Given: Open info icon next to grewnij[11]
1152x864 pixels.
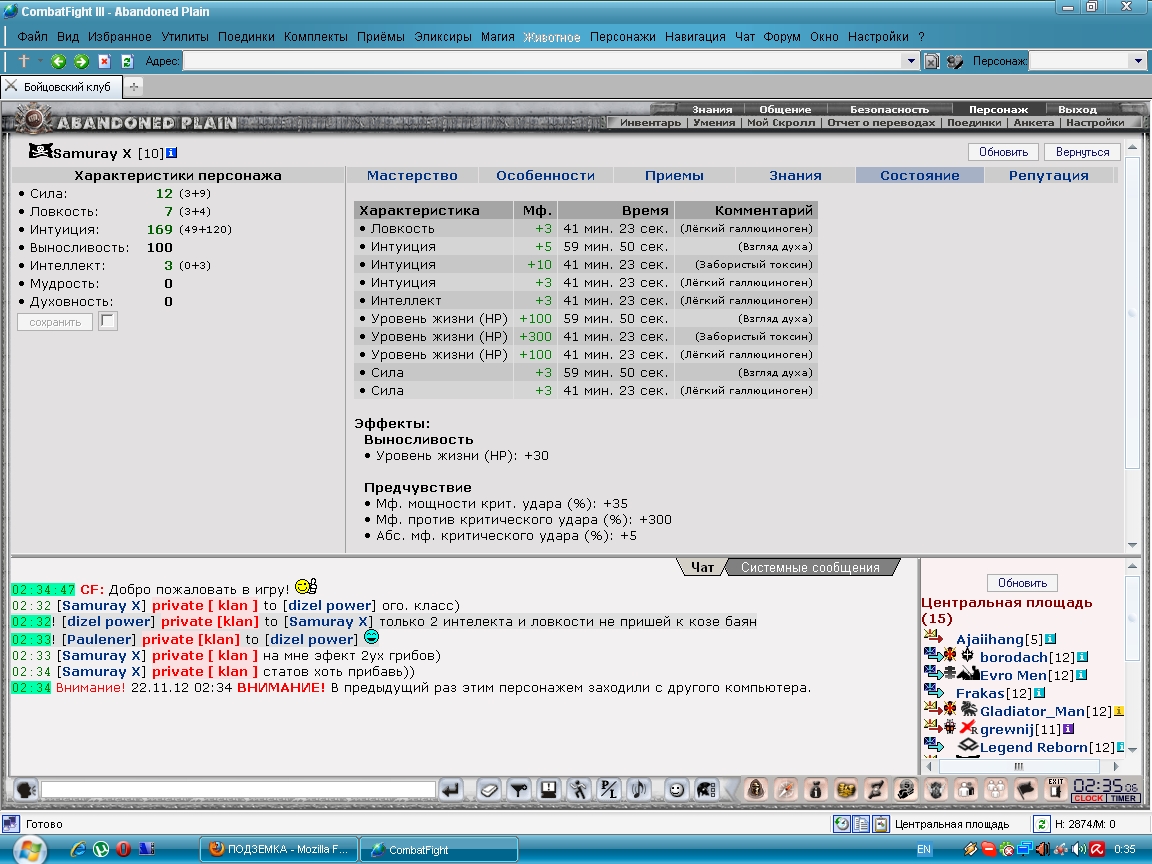Looking at the screenshot, I should click(x=1068, y=729).
